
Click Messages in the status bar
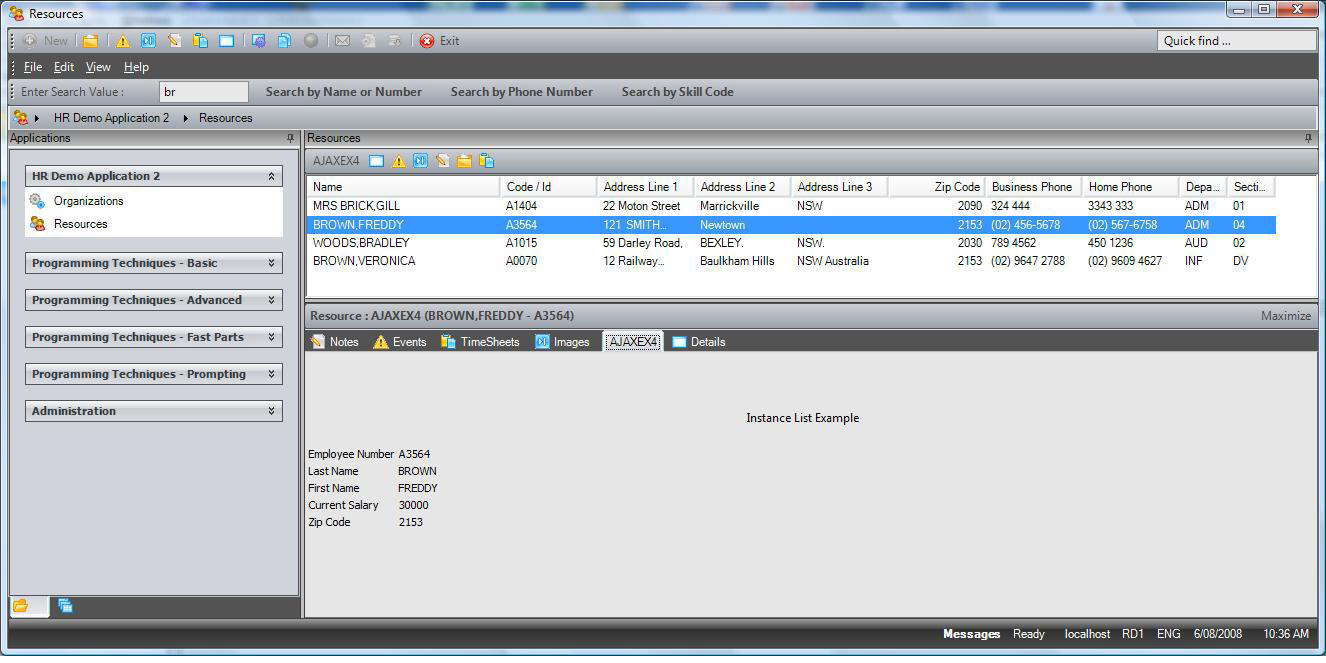click(x=971, y=634)
